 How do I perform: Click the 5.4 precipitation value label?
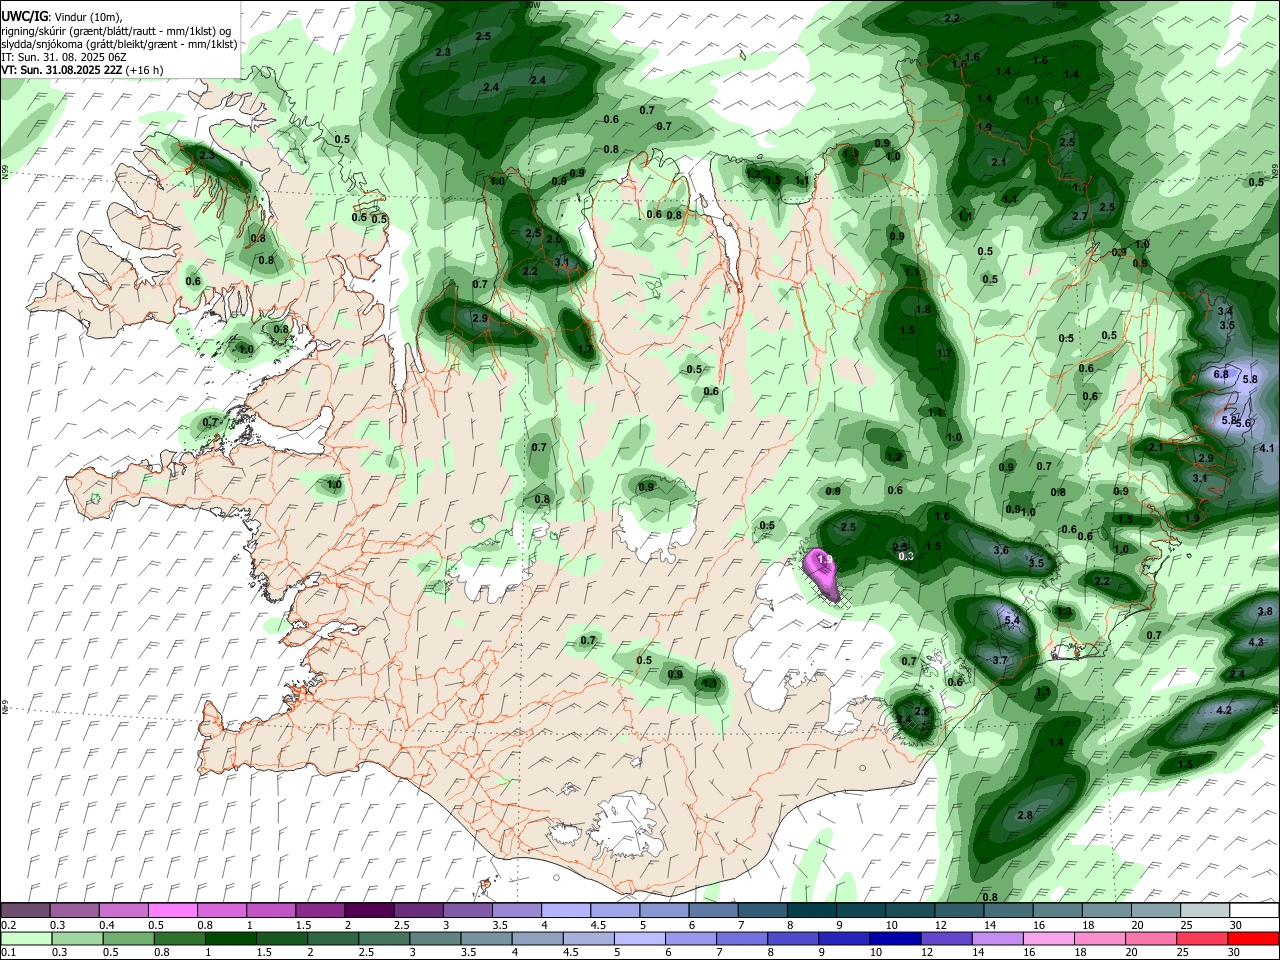click(x=1011, y=621)
